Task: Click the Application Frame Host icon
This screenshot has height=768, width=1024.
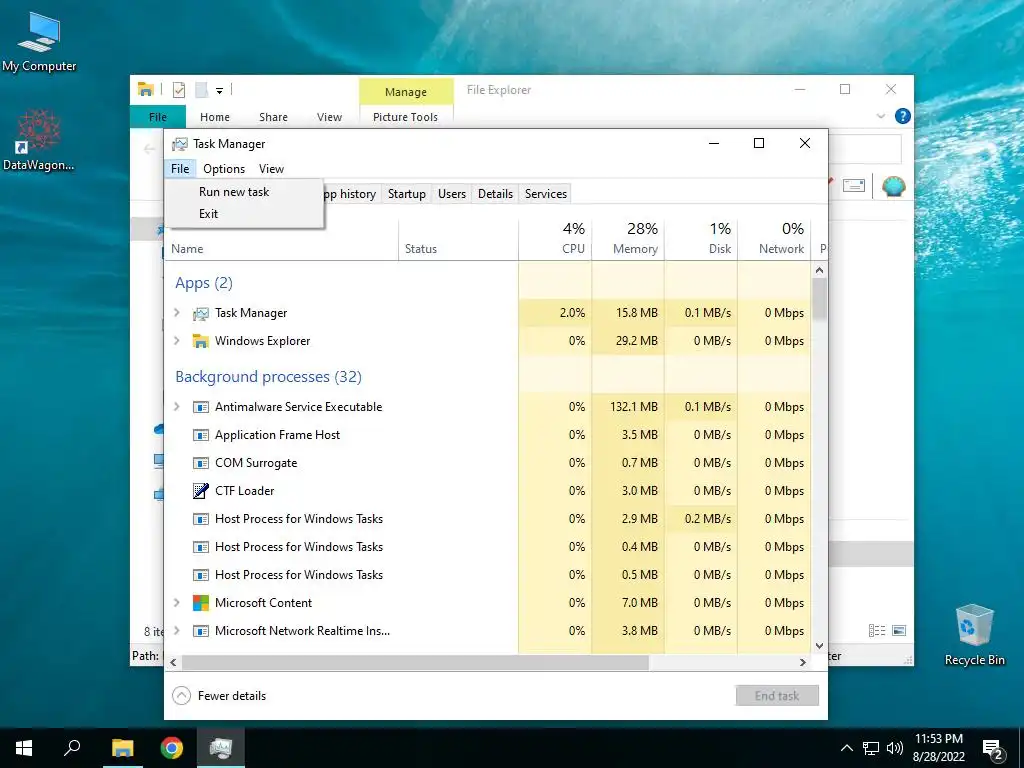Action: click(200, 435)
